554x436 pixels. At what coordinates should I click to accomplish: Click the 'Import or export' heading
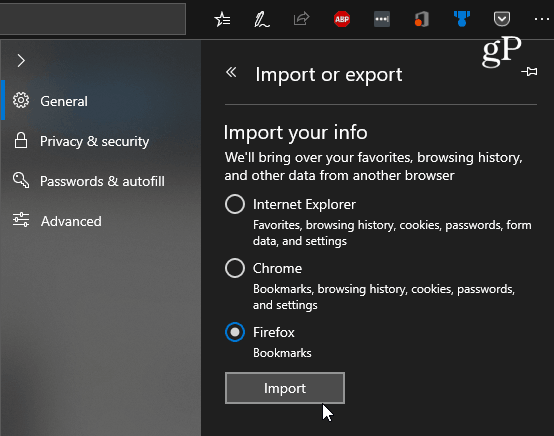pyautogui.click(x=329, y=75)
